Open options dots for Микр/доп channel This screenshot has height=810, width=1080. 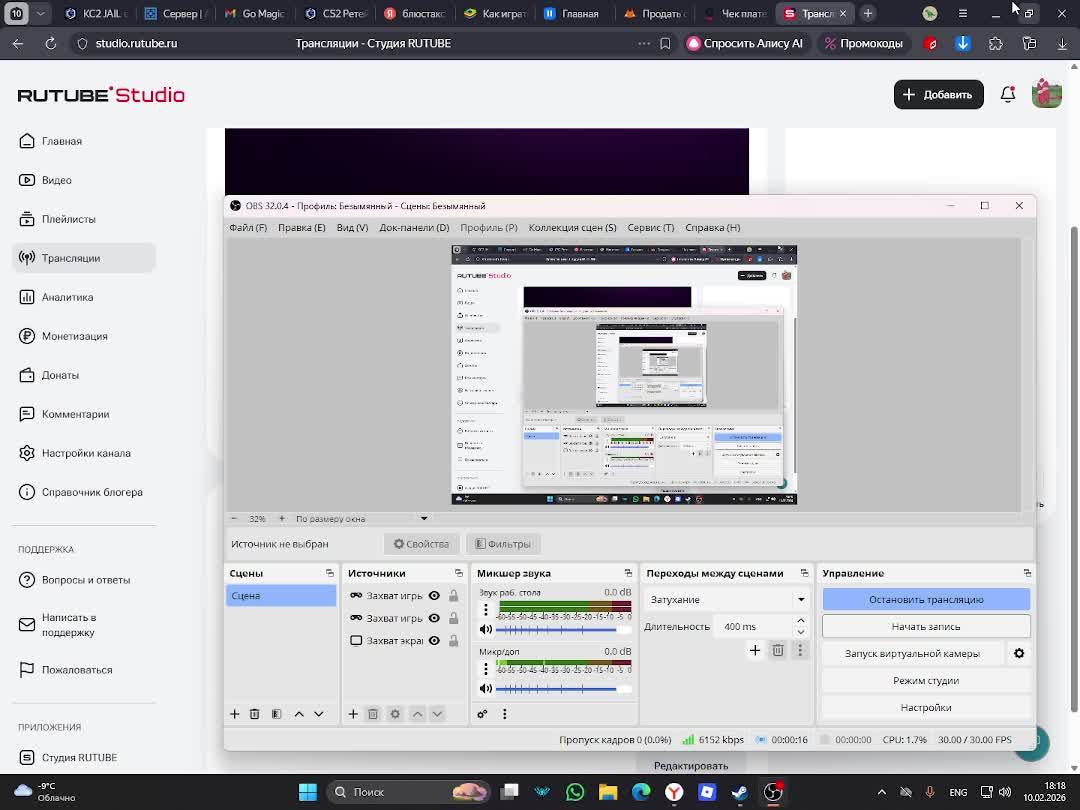tap(486, 669)
